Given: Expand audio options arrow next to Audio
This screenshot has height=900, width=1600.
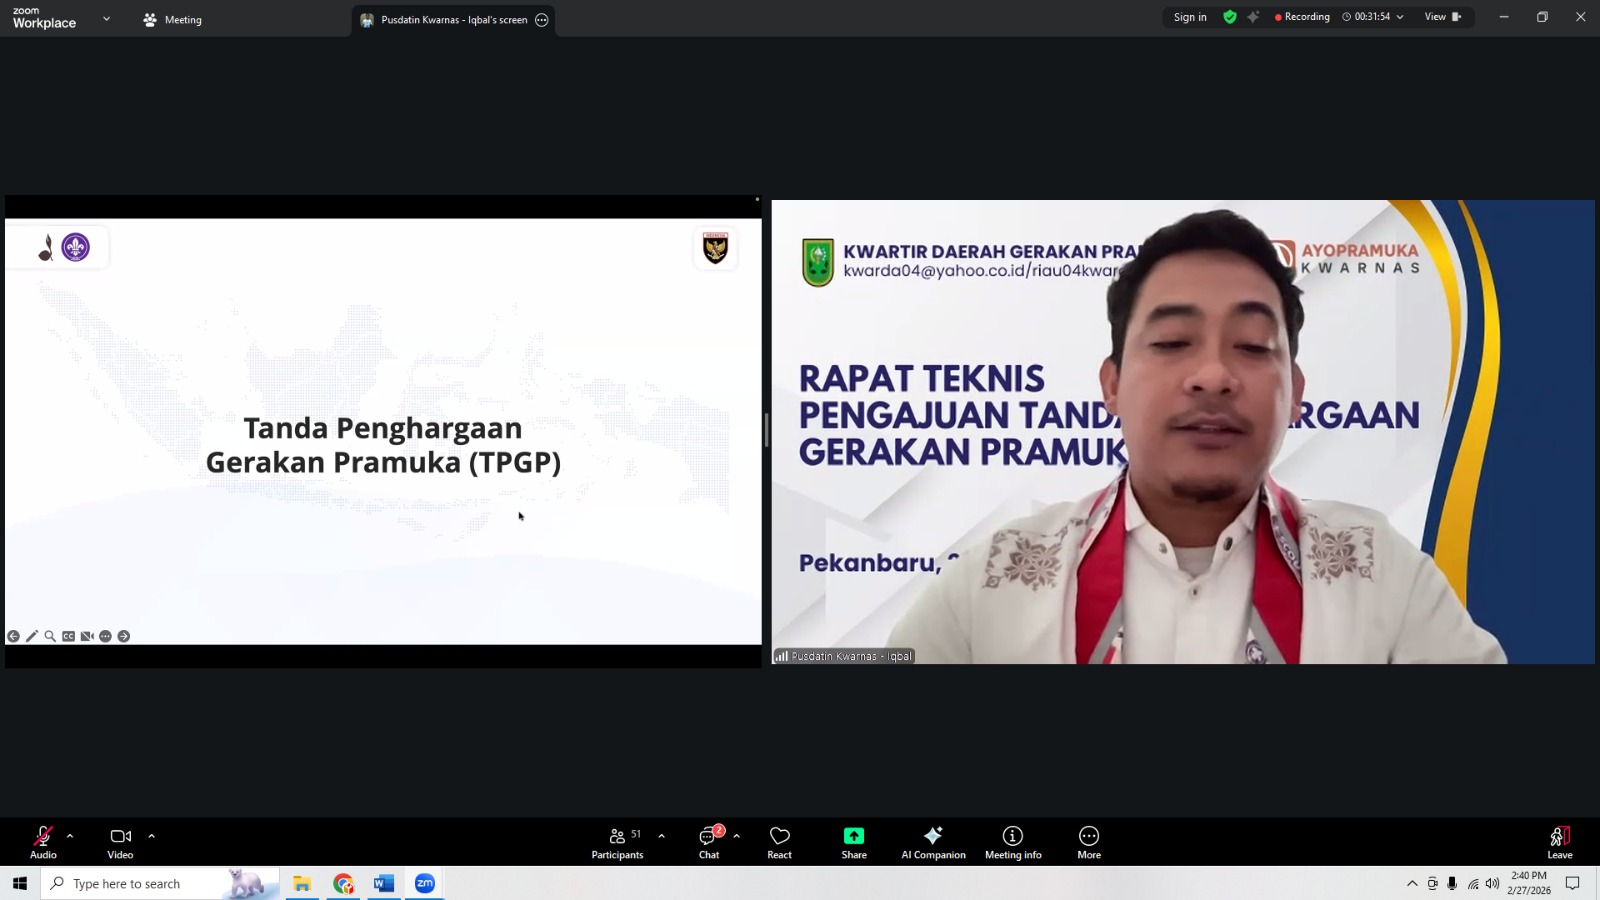Looking at the screenshot, I should pyautogui.click(x=70, y=836).
